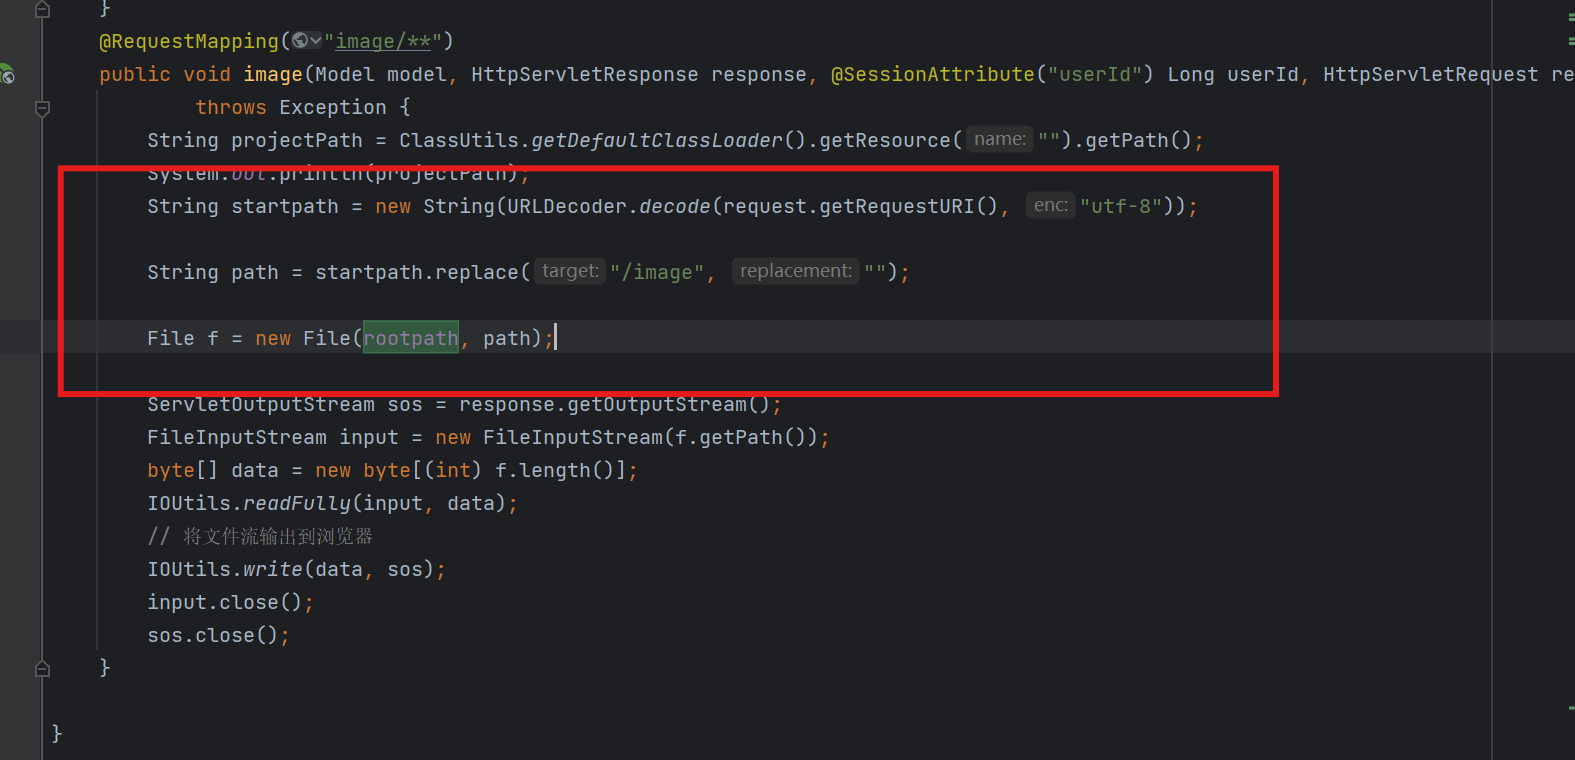The width and height of the screenshot is (1575, 760).
Task: Click the readFully method call
Action: (297, 503)
